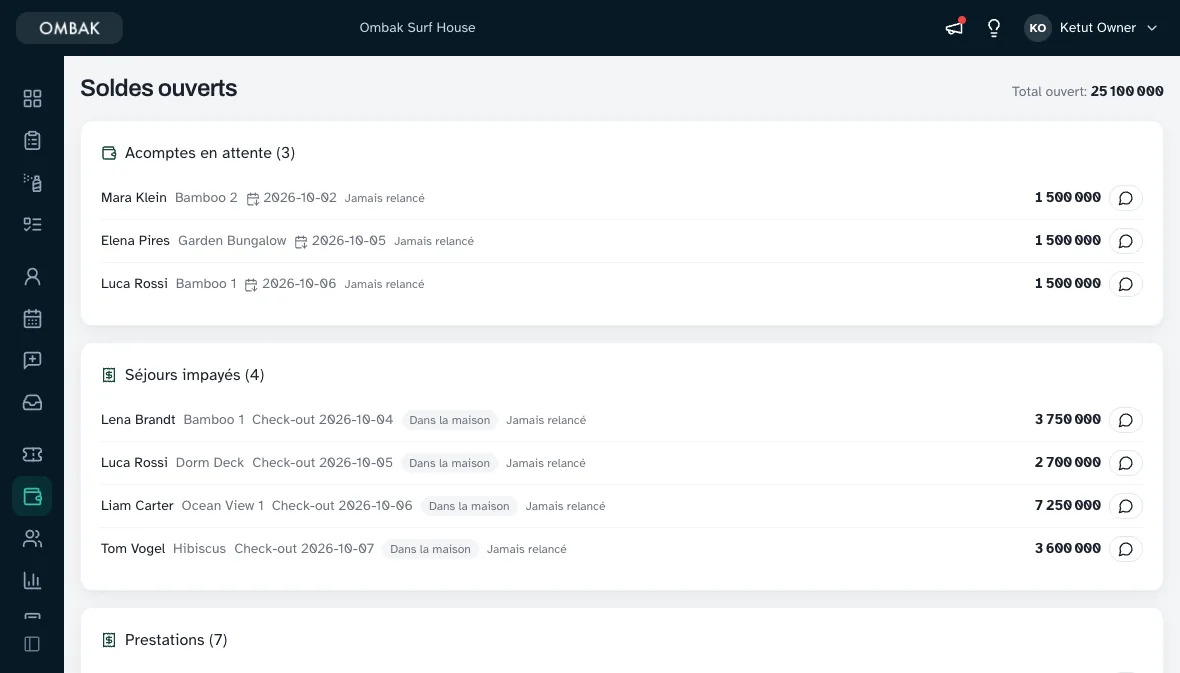Click Hibiscus room label
This screenshot has height=673, width=1180.
(199, 548)
